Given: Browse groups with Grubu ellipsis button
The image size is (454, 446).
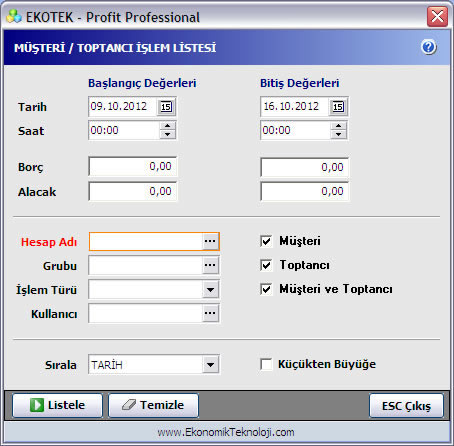Looking at the screenshot, I should coord(210,265).
